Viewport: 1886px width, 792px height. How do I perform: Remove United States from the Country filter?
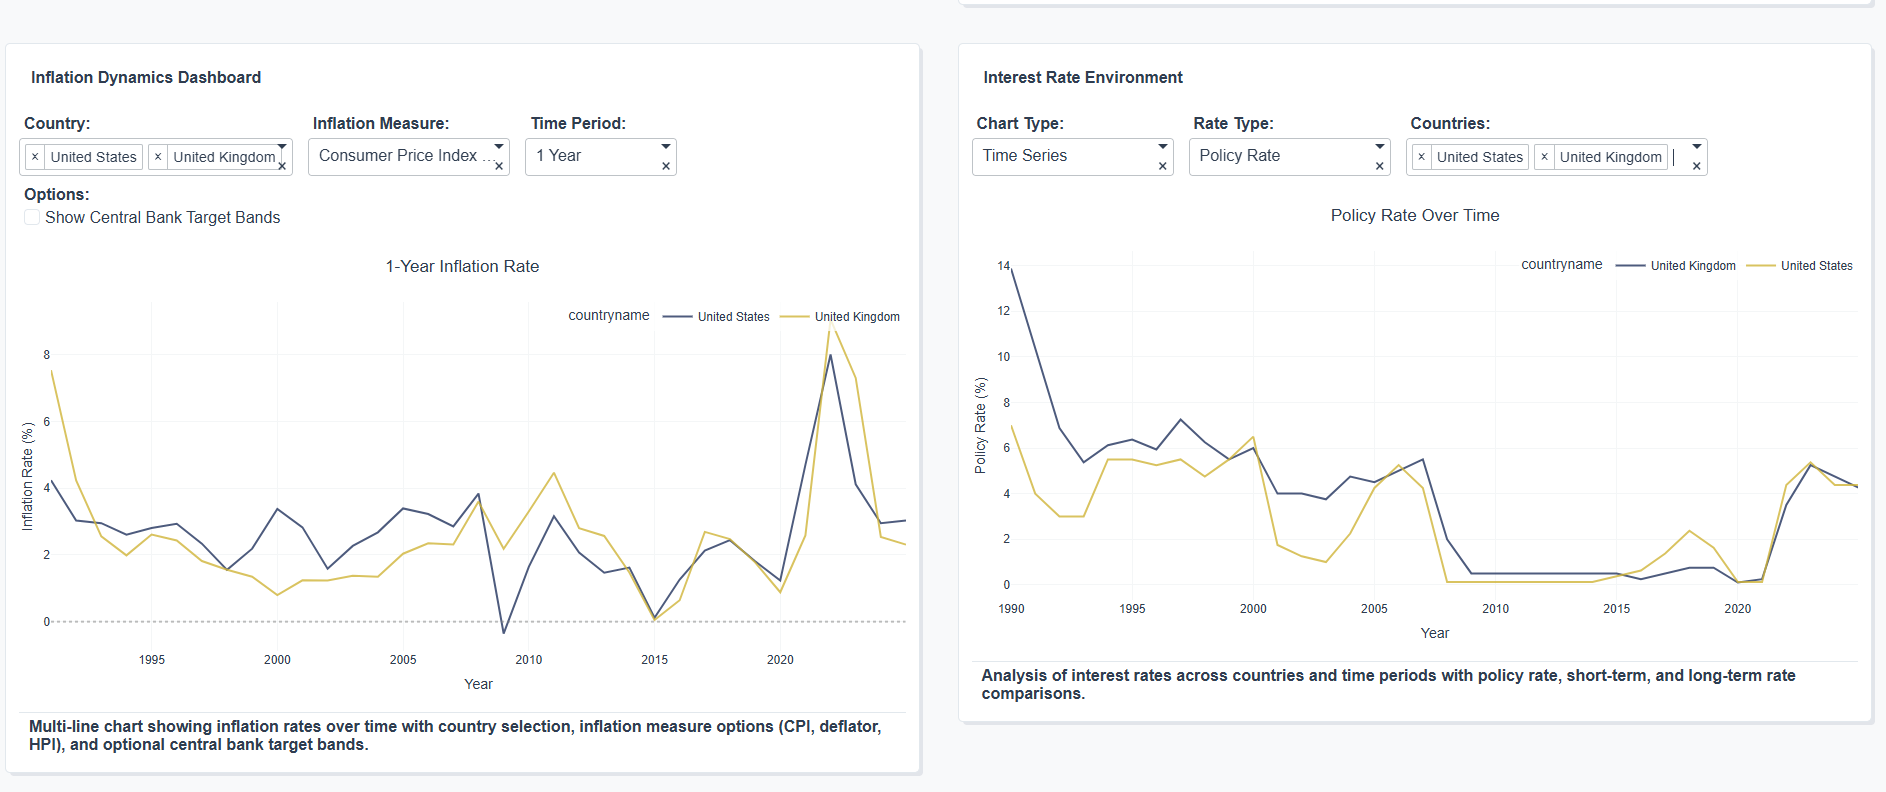[35, 157]
